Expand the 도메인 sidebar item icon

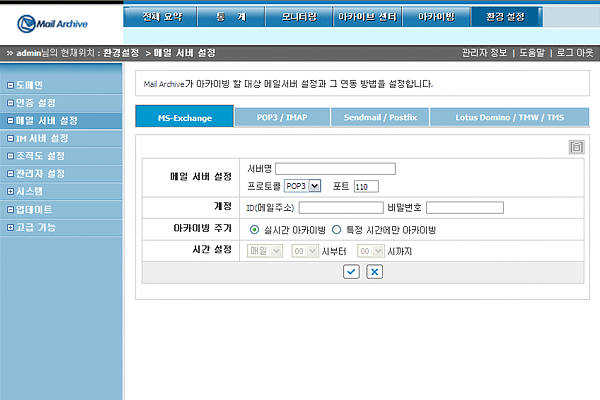click(x=10, y=85)
